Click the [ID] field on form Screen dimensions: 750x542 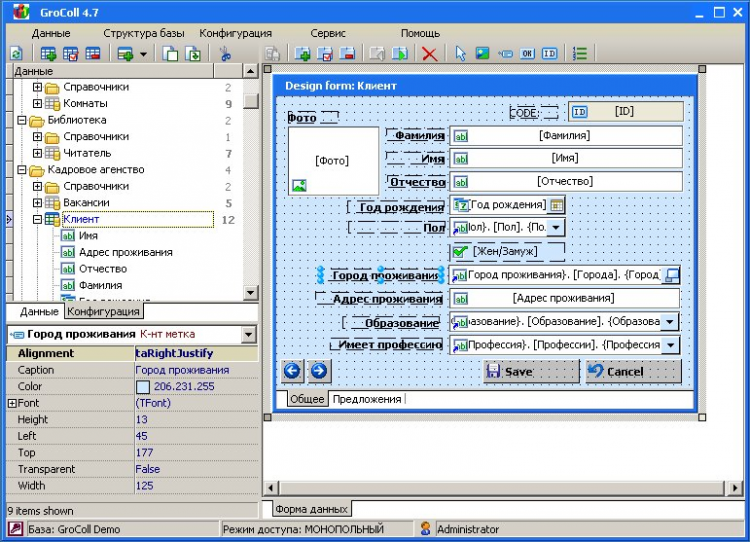click(626, 111)
